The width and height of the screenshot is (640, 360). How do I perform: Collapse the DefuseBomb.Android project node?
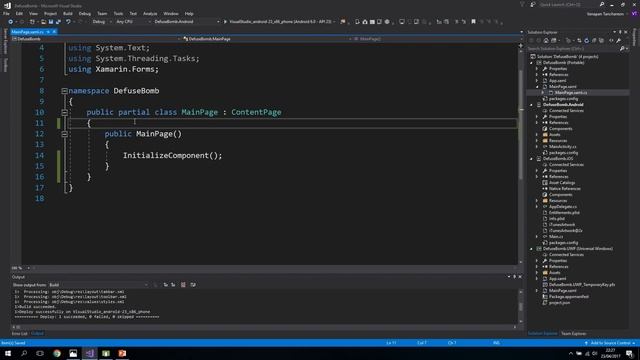point(532,105)
